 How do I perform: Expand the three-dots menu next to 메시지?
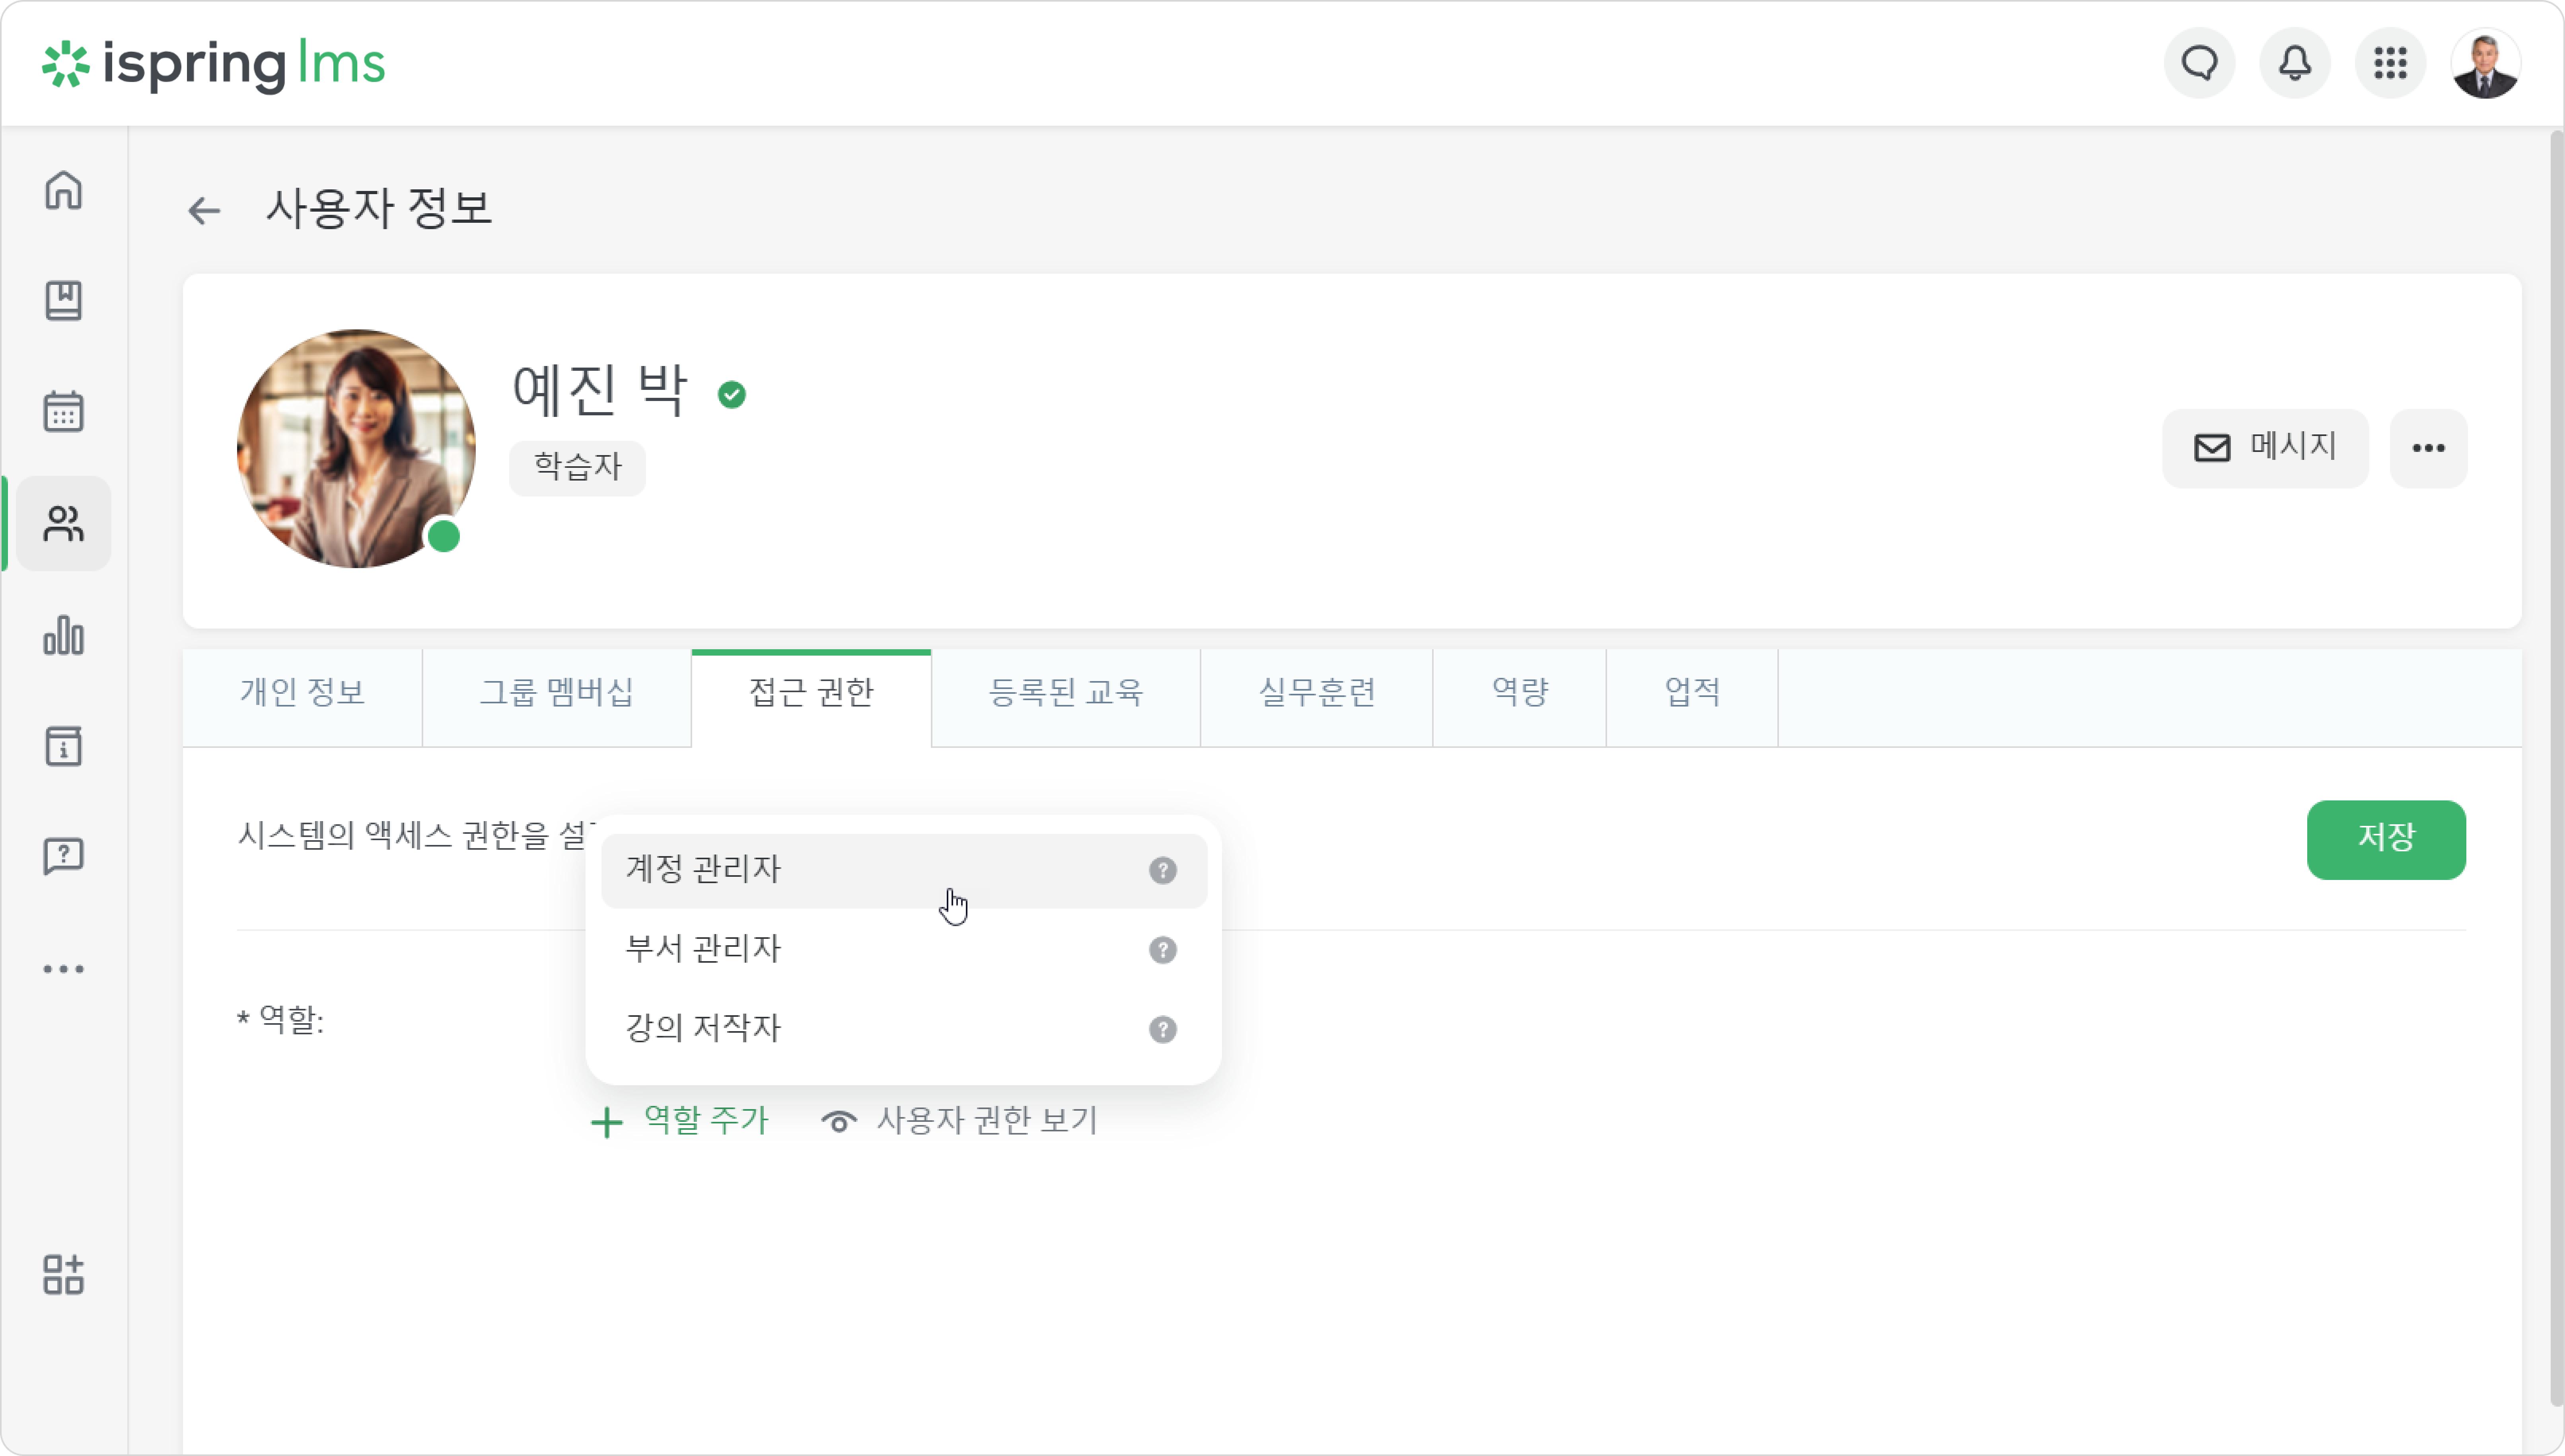(2428, 448)
